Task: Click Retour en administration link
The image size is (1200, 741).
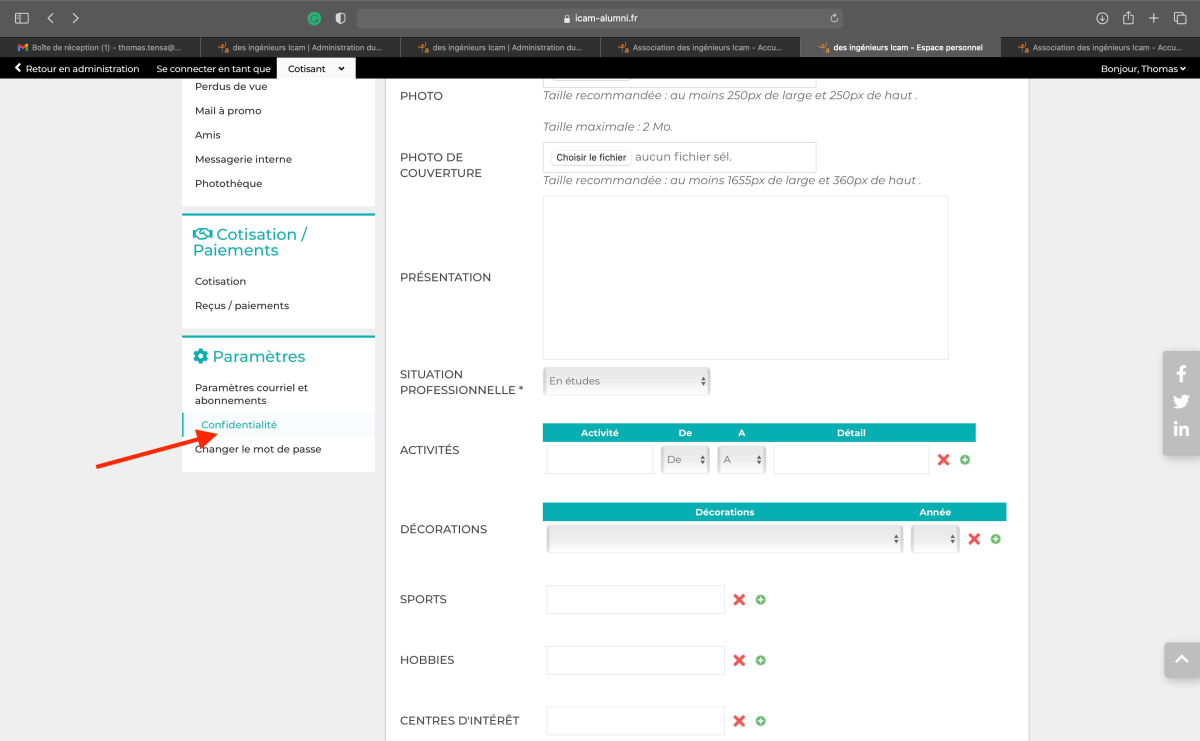Action: click(x=77, y=69)
